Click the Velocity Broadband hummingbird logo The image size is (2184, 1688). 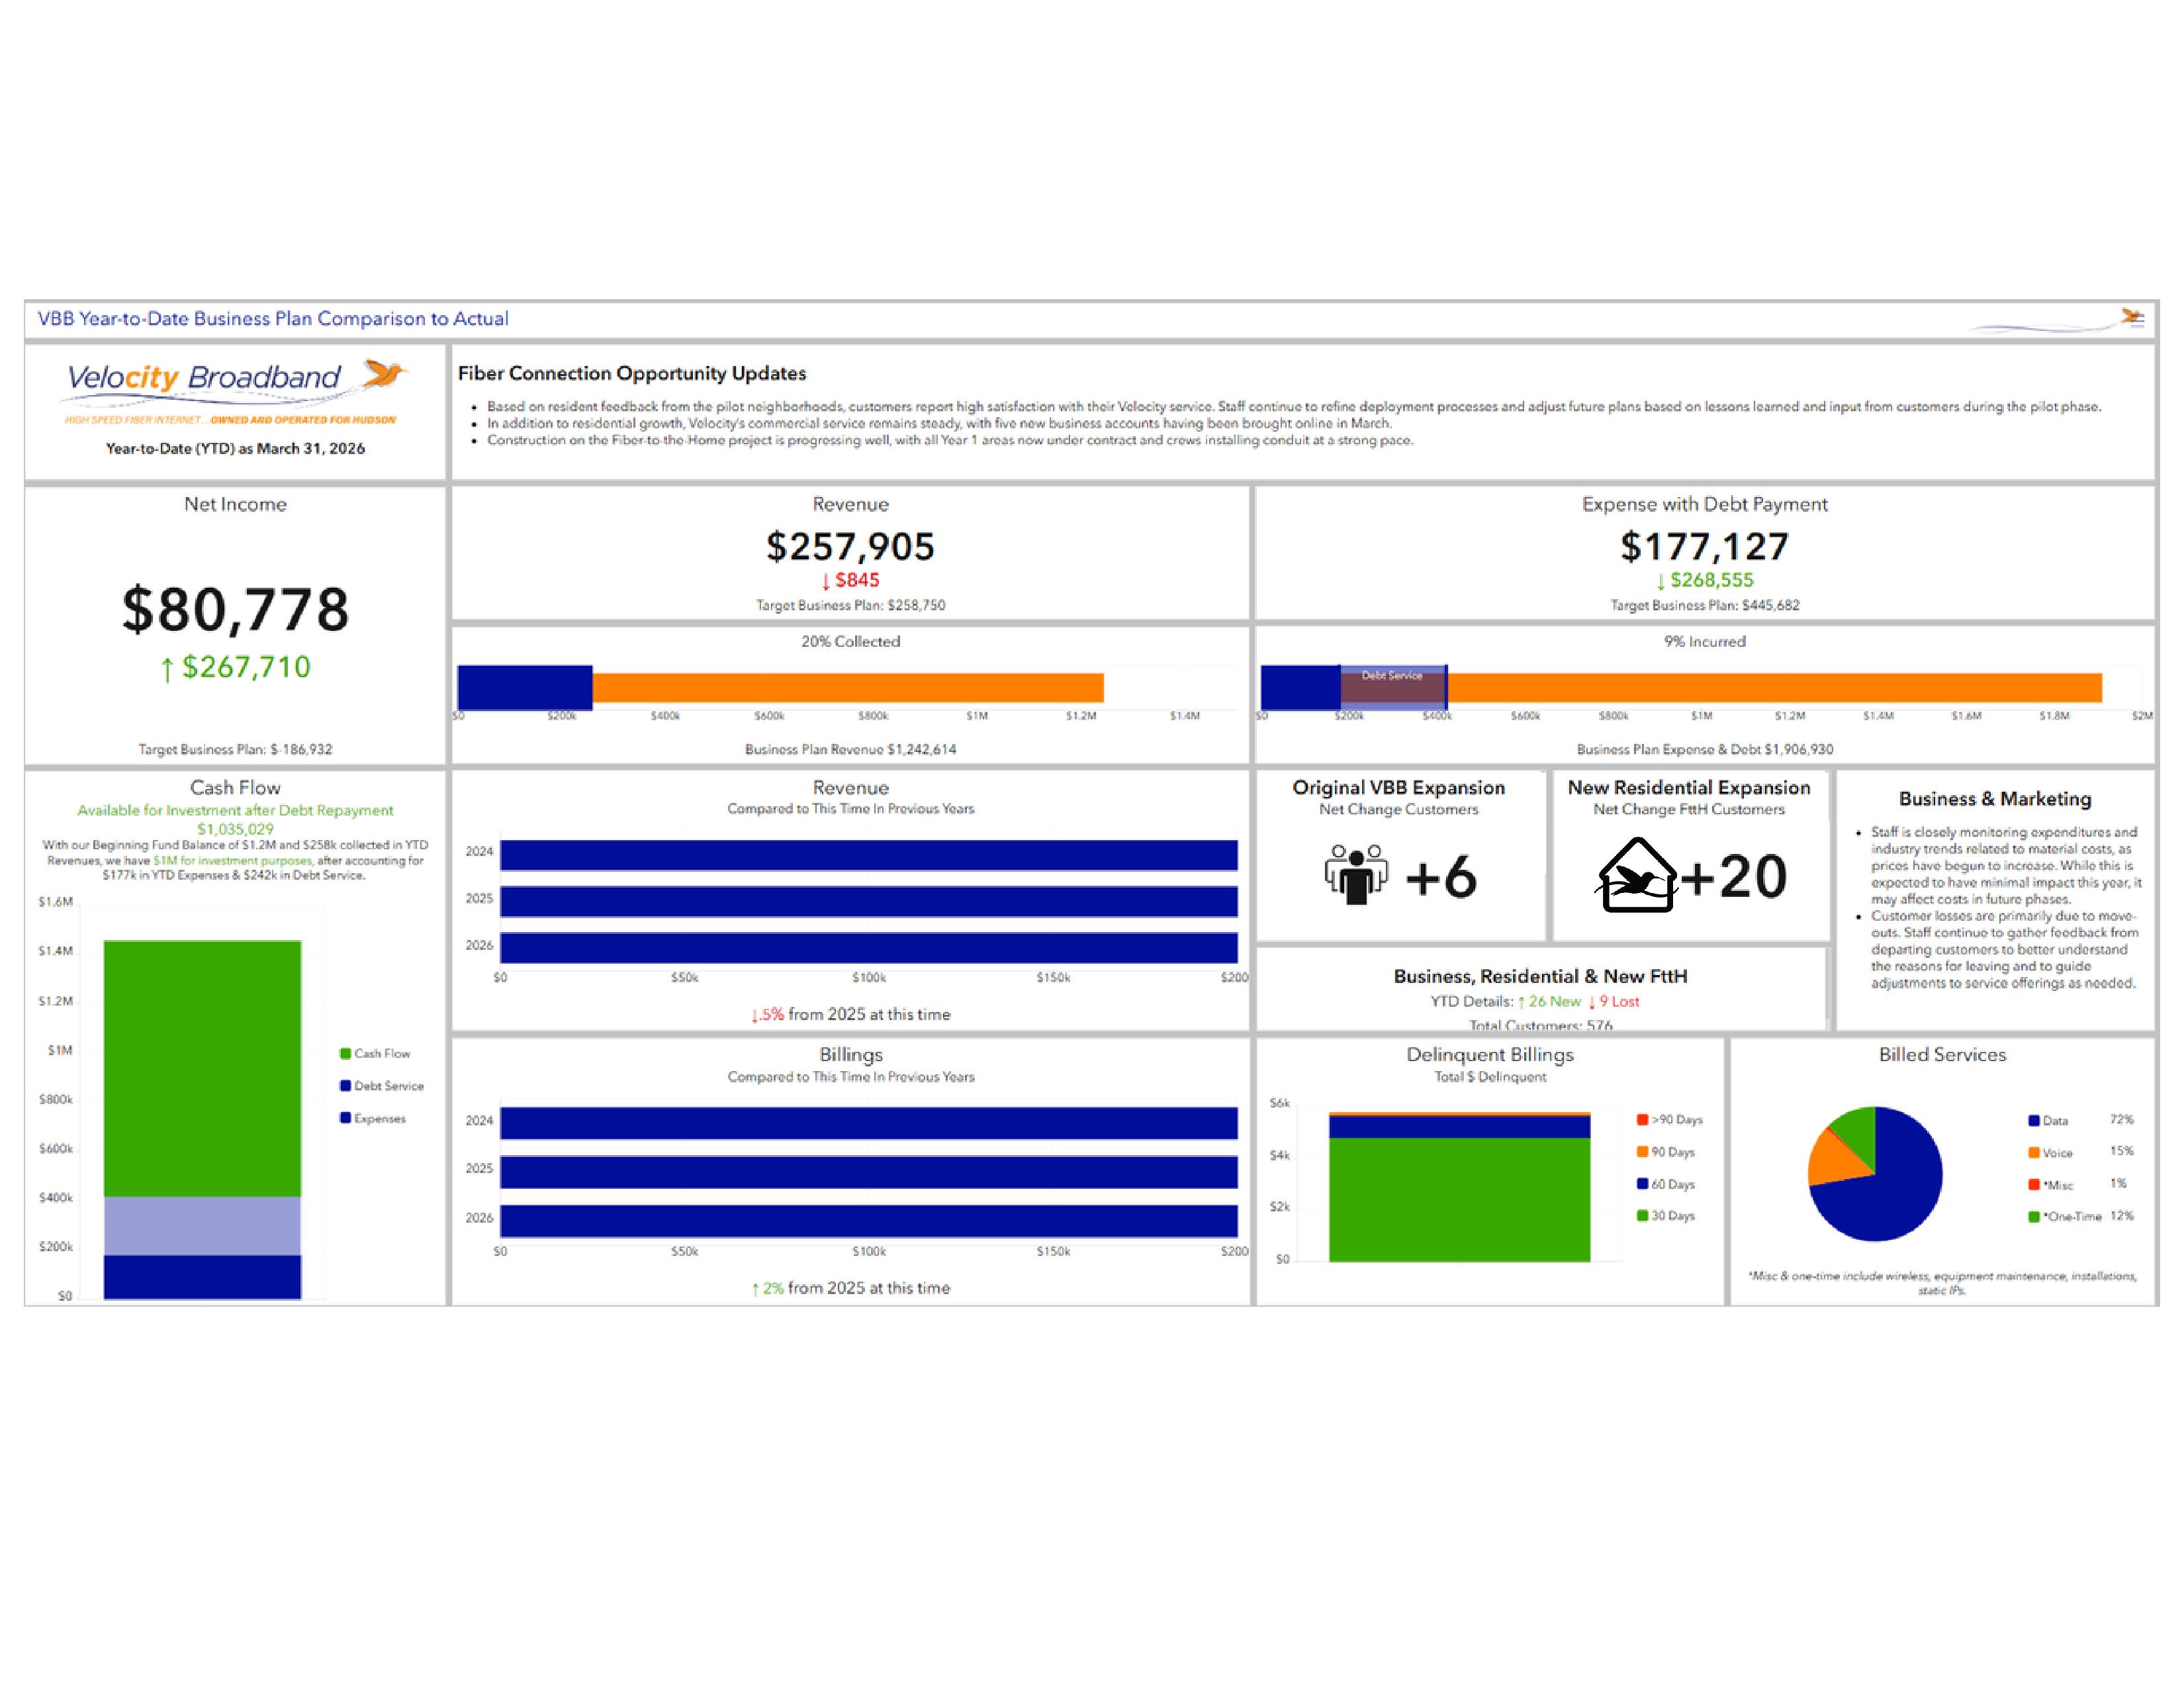point(384,375)
